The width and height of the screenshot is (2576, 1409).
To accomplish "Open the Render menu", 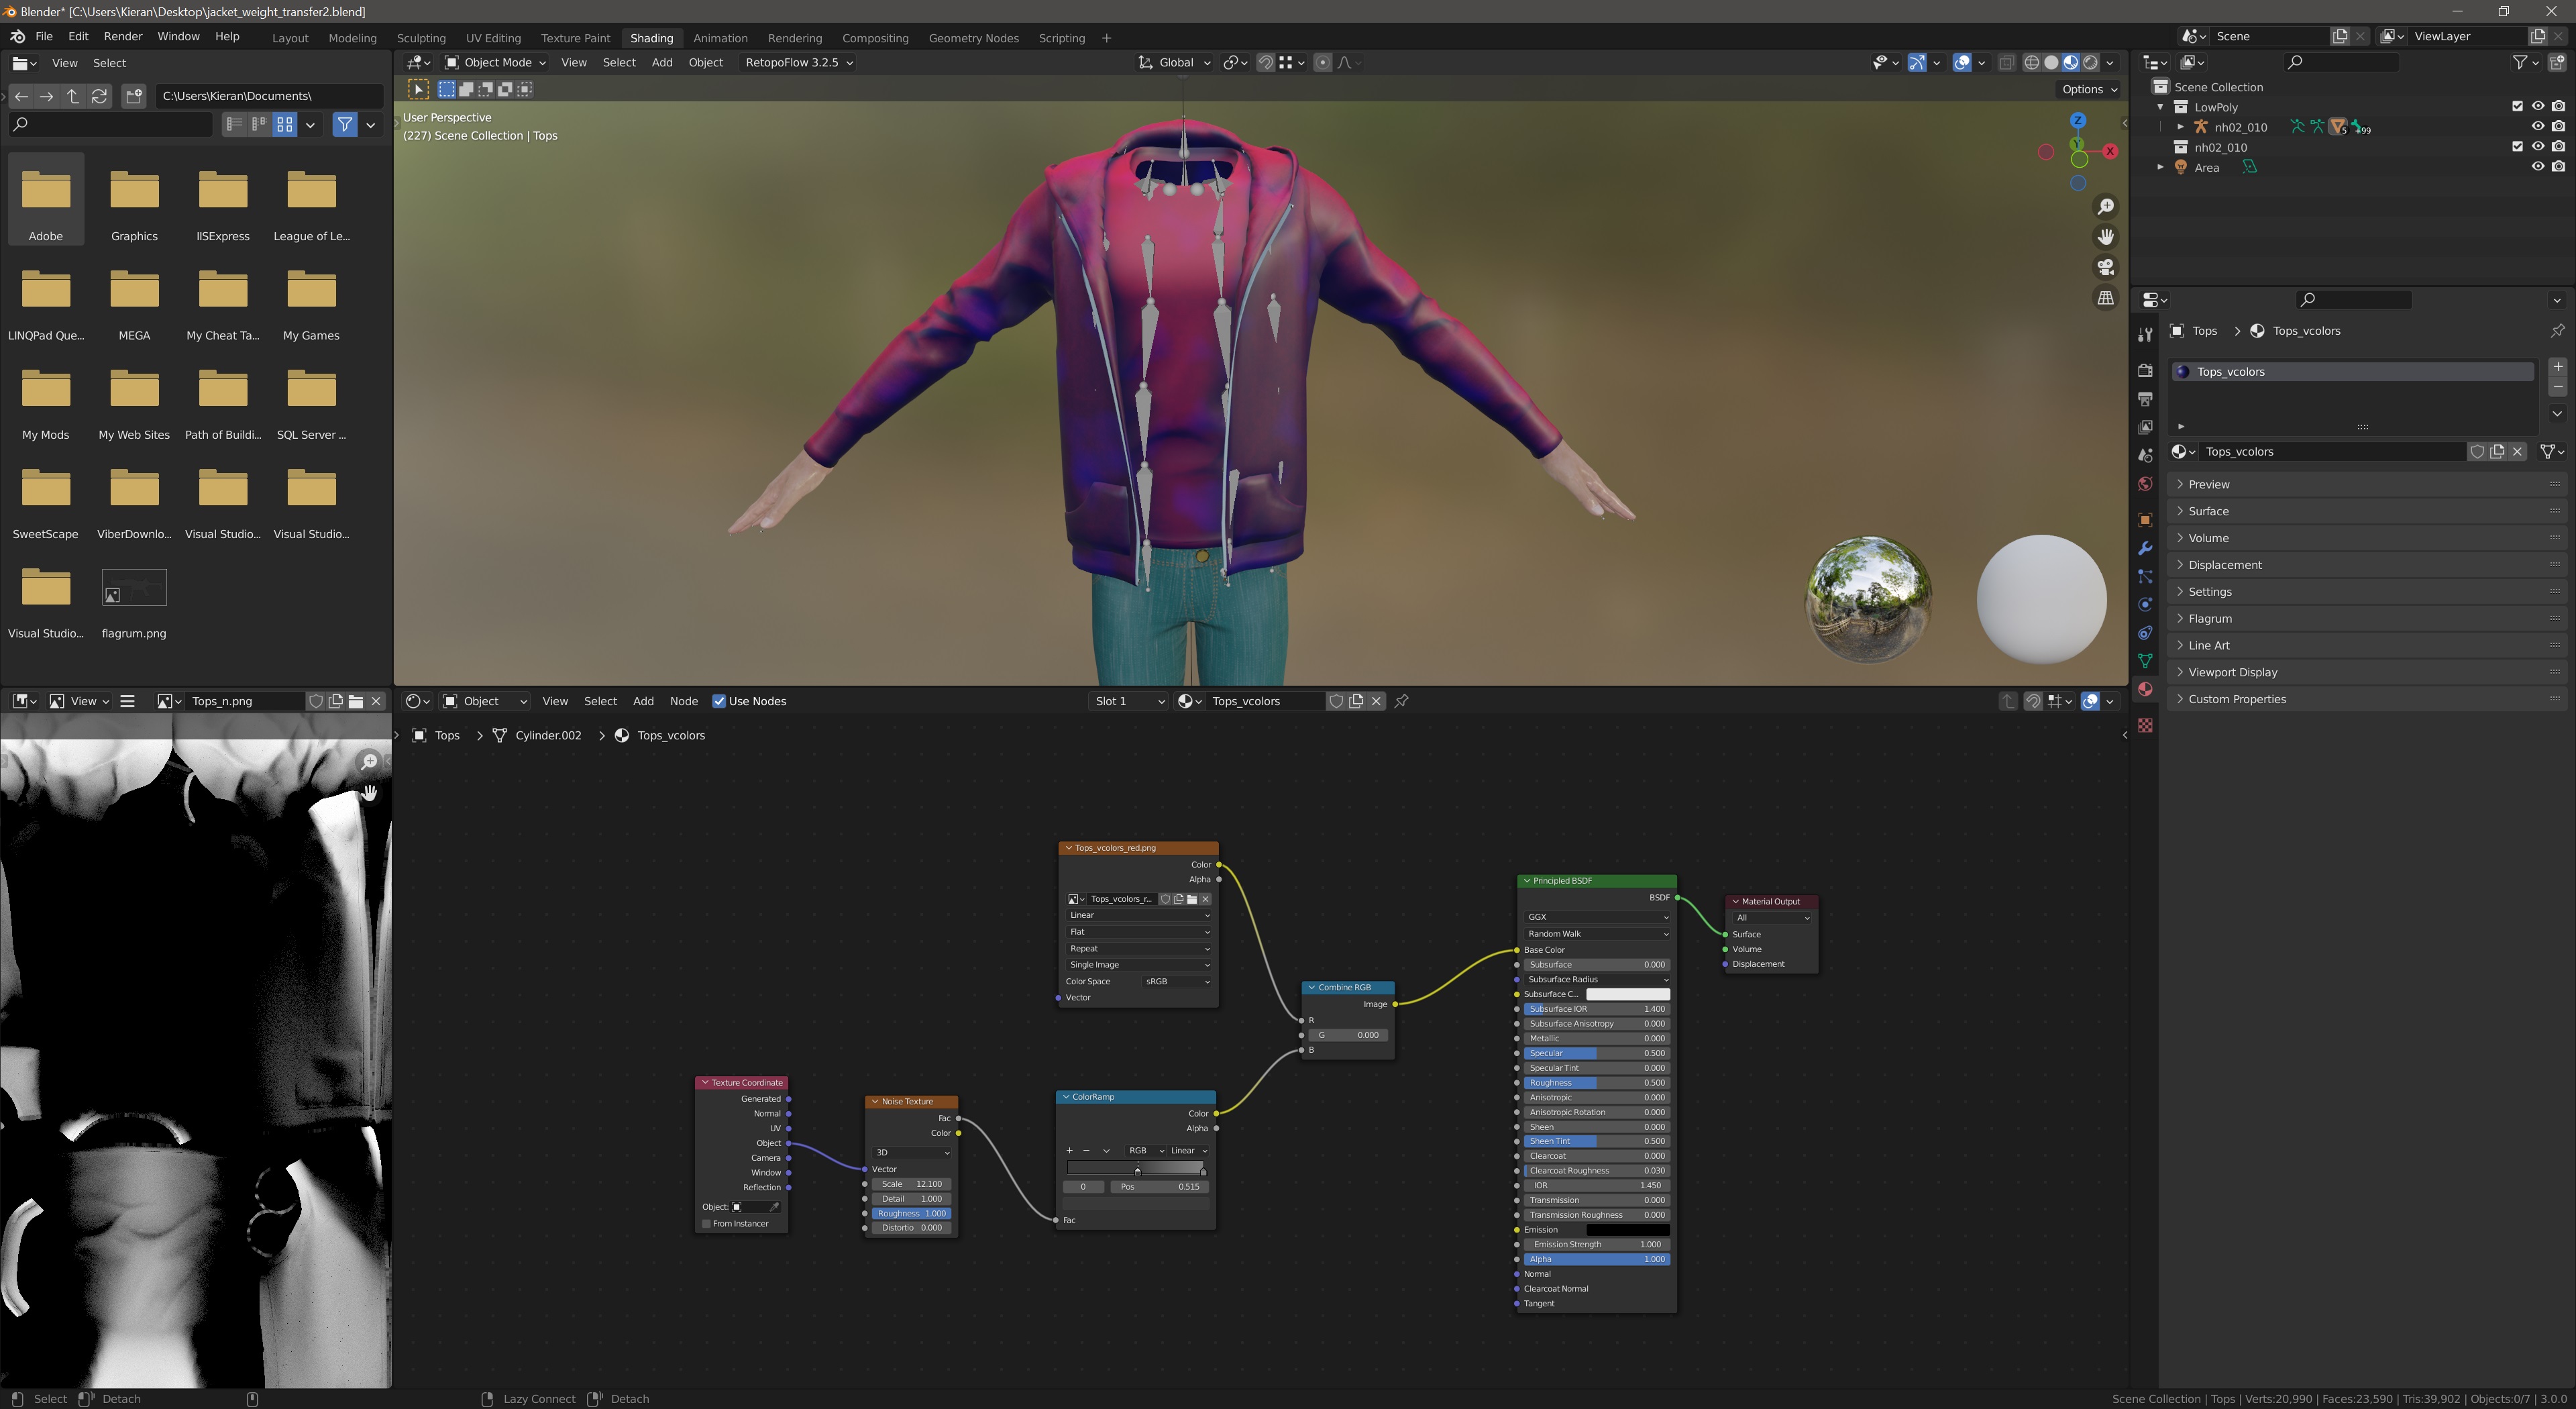I will coord(122,36).
